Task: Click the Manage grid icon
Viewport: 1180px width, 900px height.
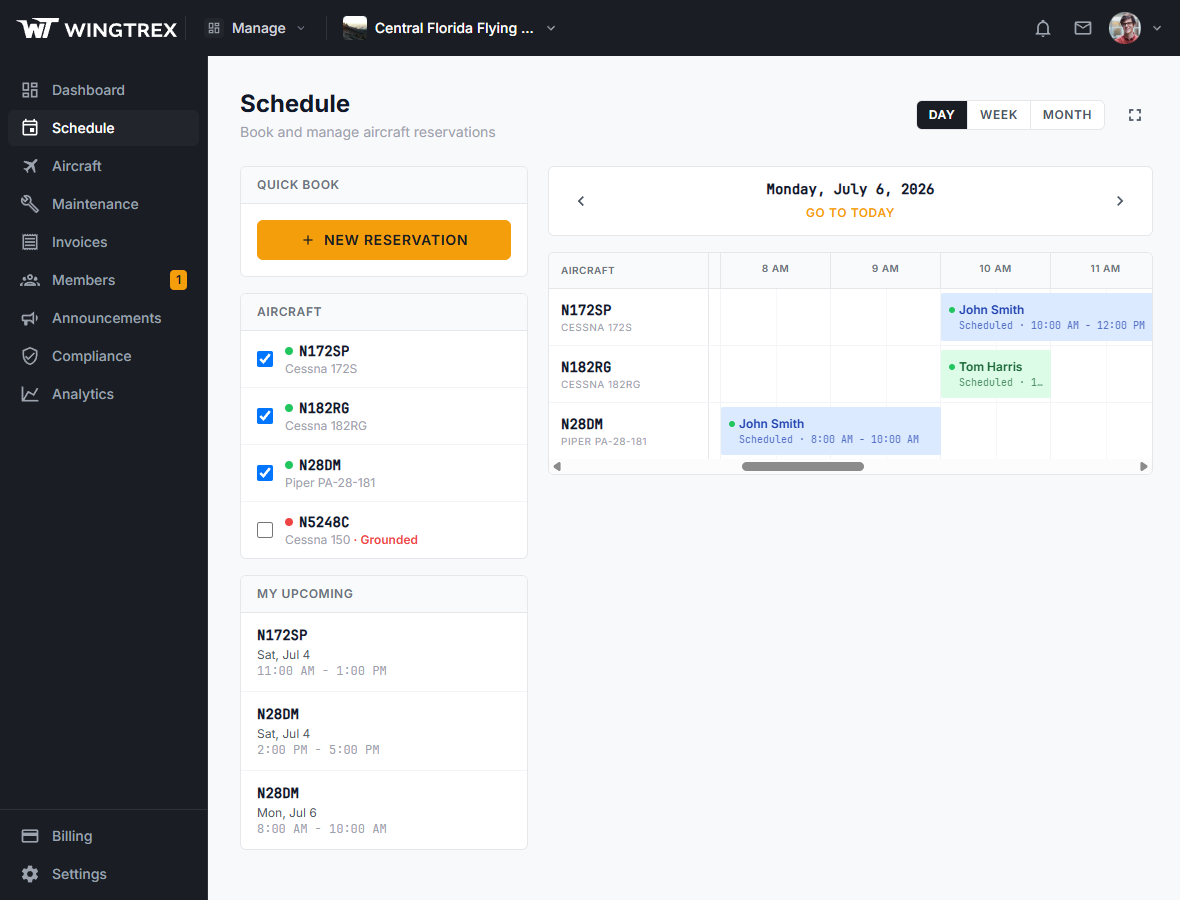Action: (214, 29)
